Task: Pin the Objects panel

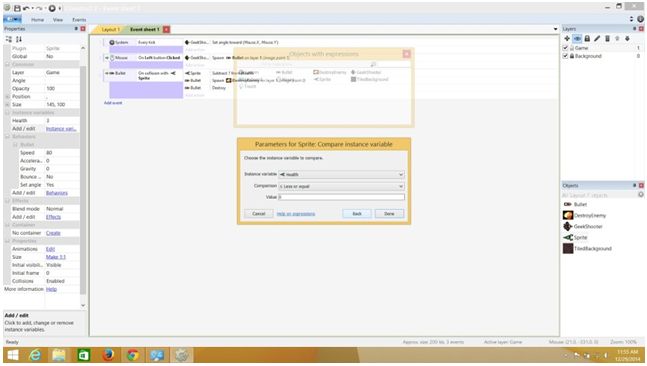Action: 635,185
